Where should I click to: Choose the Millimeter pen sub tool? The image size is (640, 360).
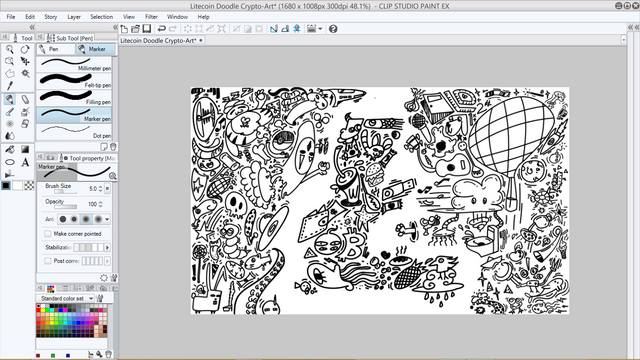tap(74, 64)
